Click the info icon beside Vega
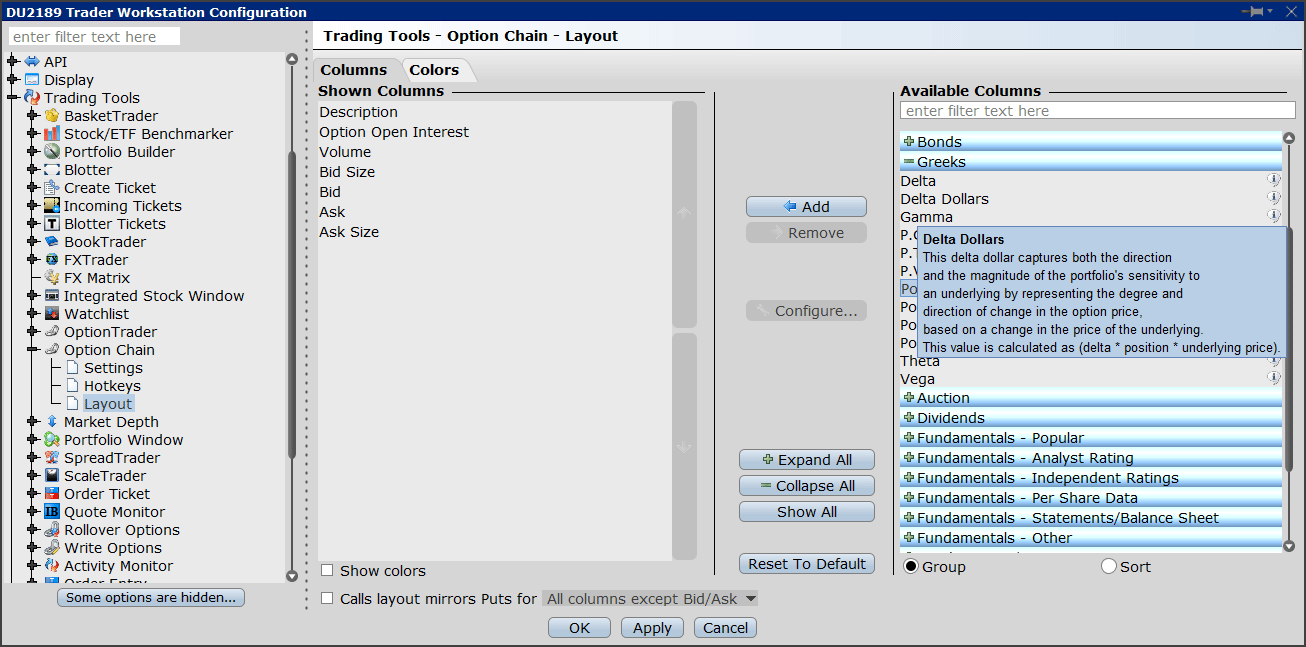Viewport: 1306px width, 647px height. pyautogui.click(x=1274, y=378)
